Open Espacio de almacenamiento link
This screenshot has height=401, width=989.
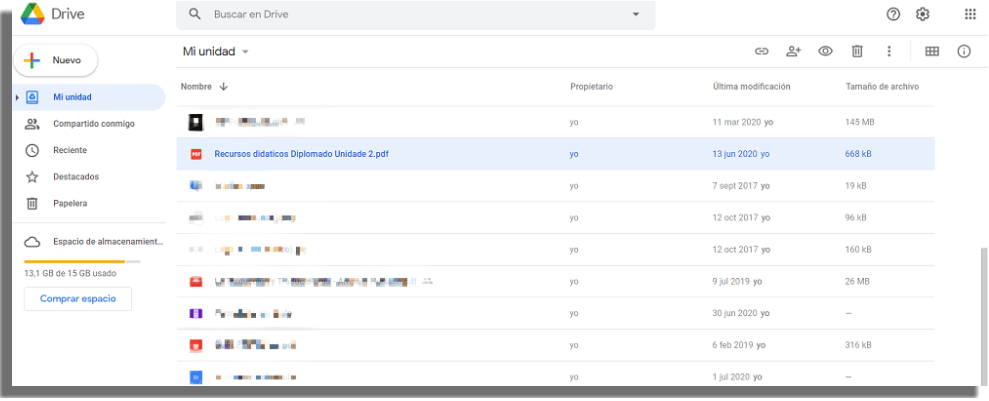pyautogui.click(x=108, y=241)
